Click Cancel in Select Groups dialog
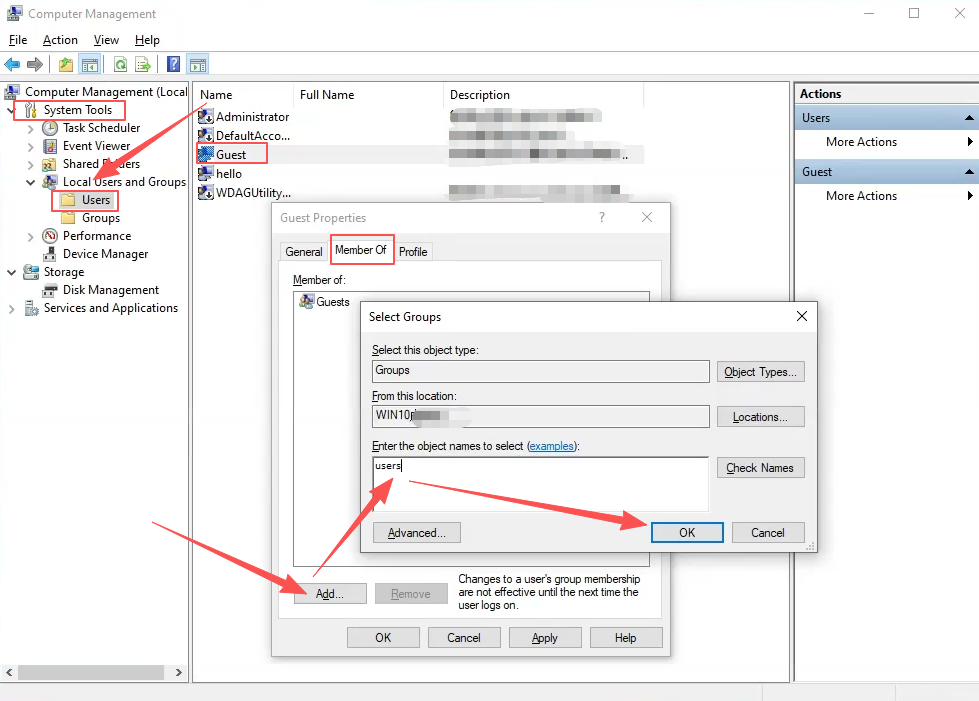979x701 pixels. click(x=768, y=532)
